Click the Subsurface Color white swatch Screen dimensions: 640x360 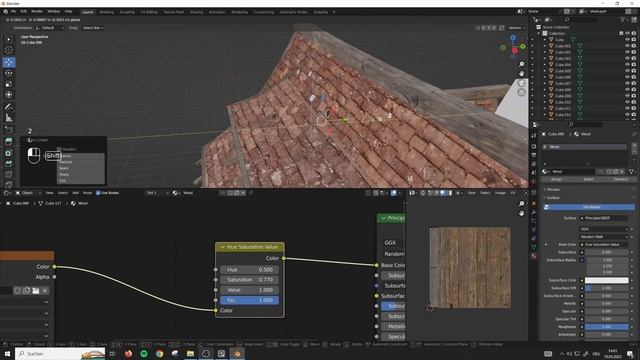click(x=607, y=280)
